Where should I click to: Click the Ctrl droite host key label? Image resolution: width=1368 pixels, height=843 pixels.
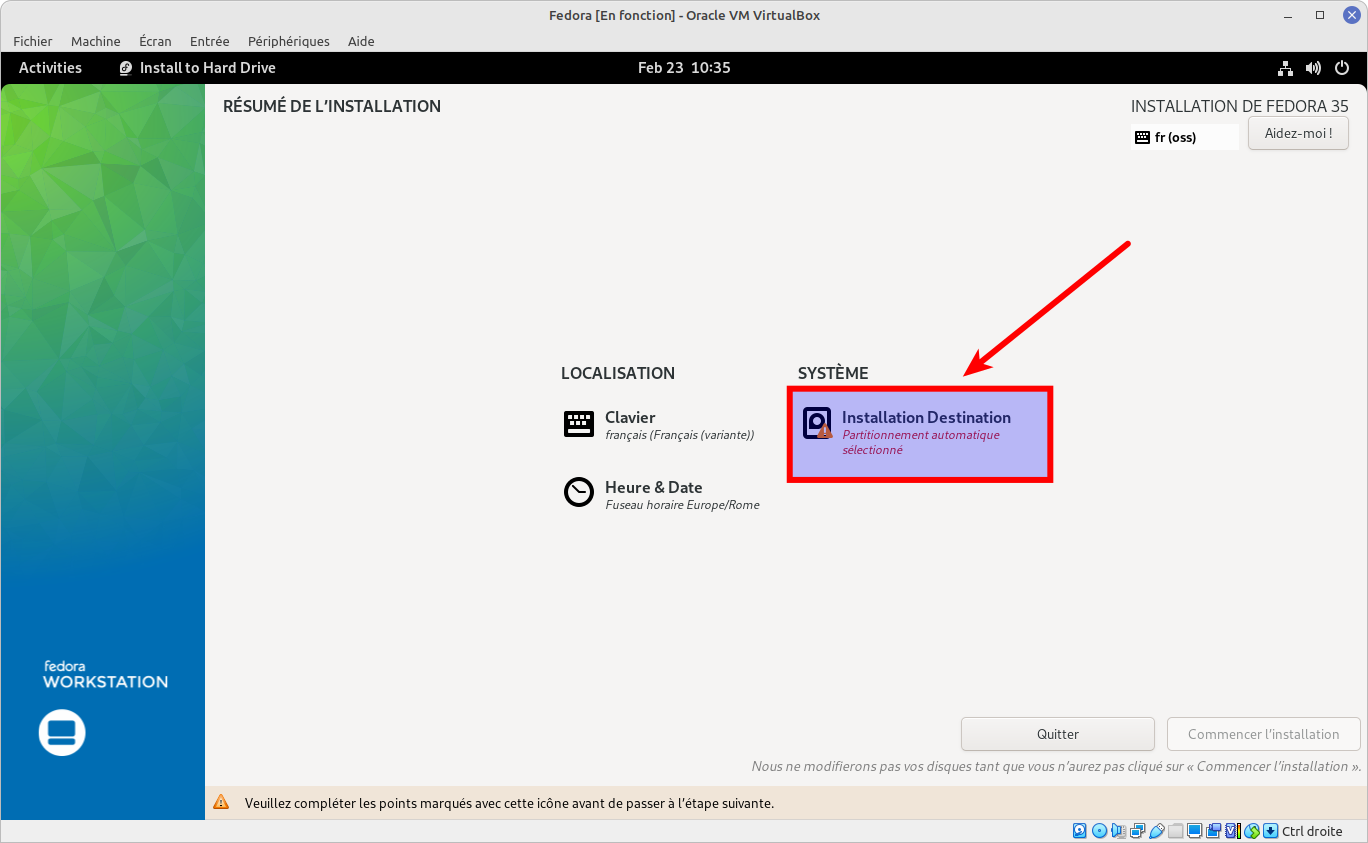tap(1312, 831)
